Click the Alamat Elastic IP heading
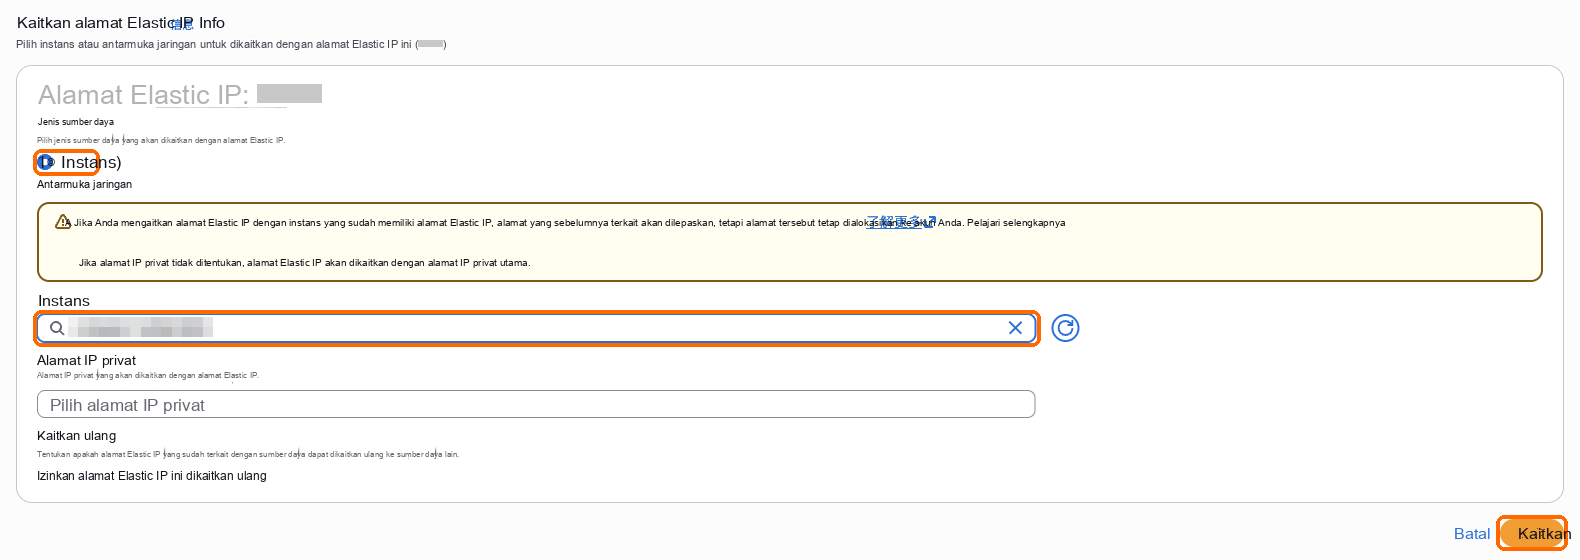1580x560 pixels. (x=143, y=95)
